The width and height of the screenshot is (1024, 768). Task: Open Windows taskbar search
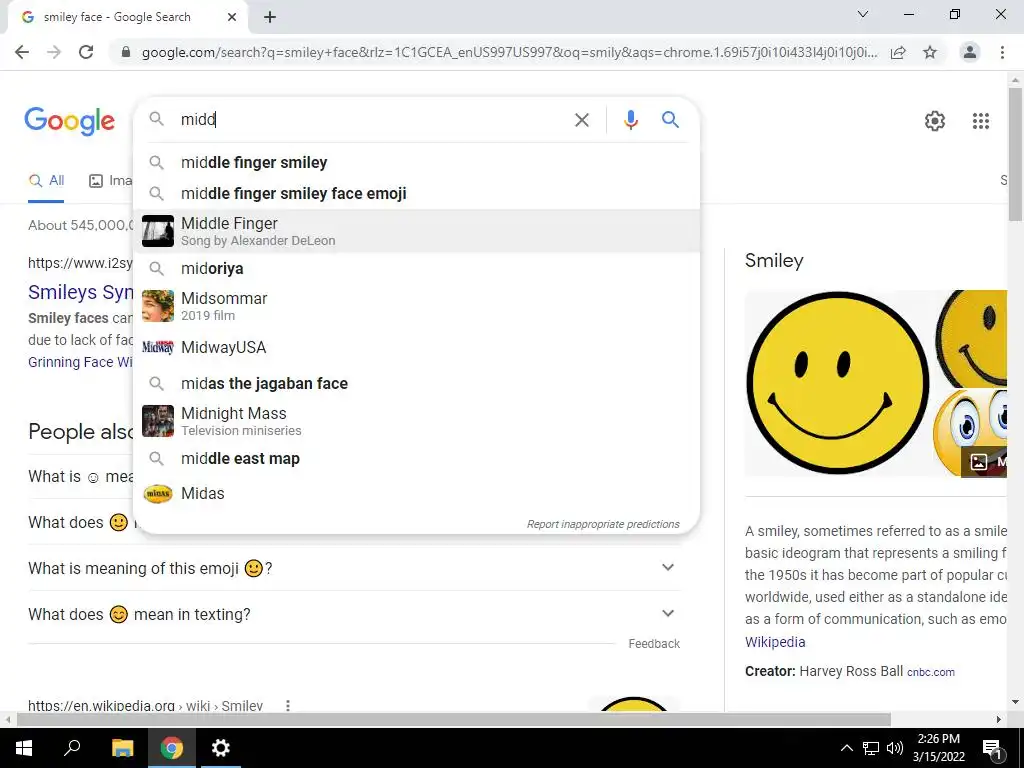coord(72,747)
